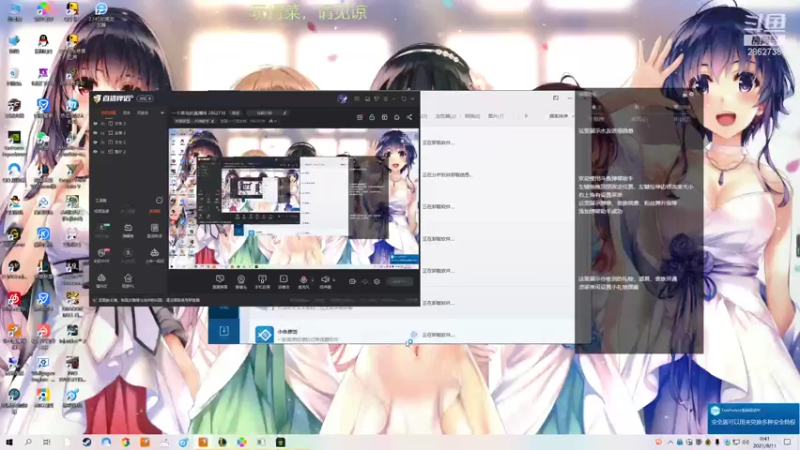
Task: Open the sort dropdown in software manager
Action: coord(561,116)
